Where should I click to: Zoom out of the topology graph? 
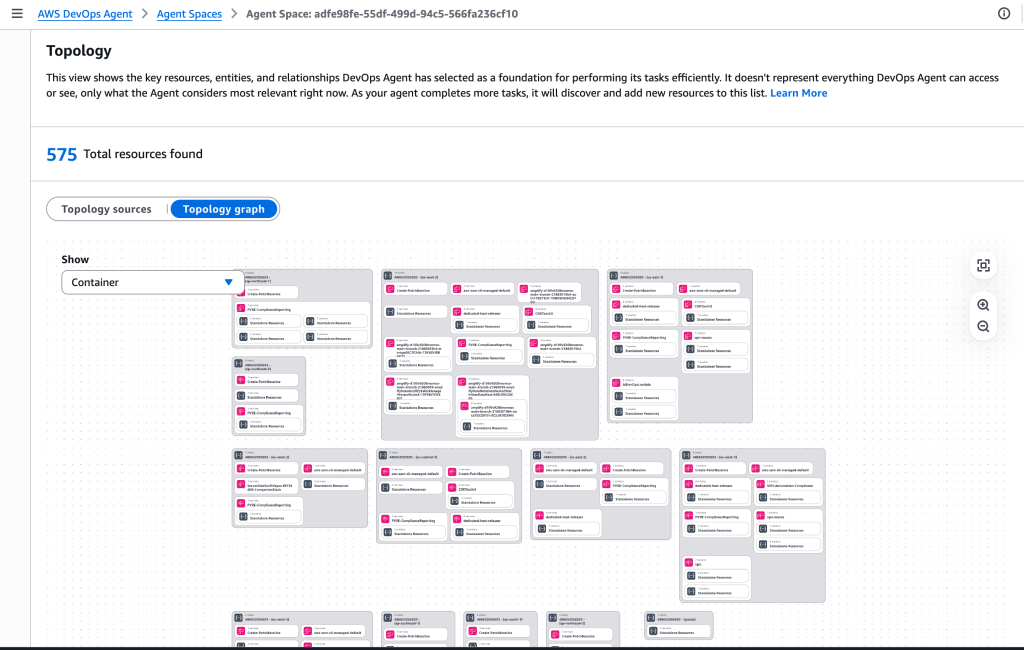[983, 325]
